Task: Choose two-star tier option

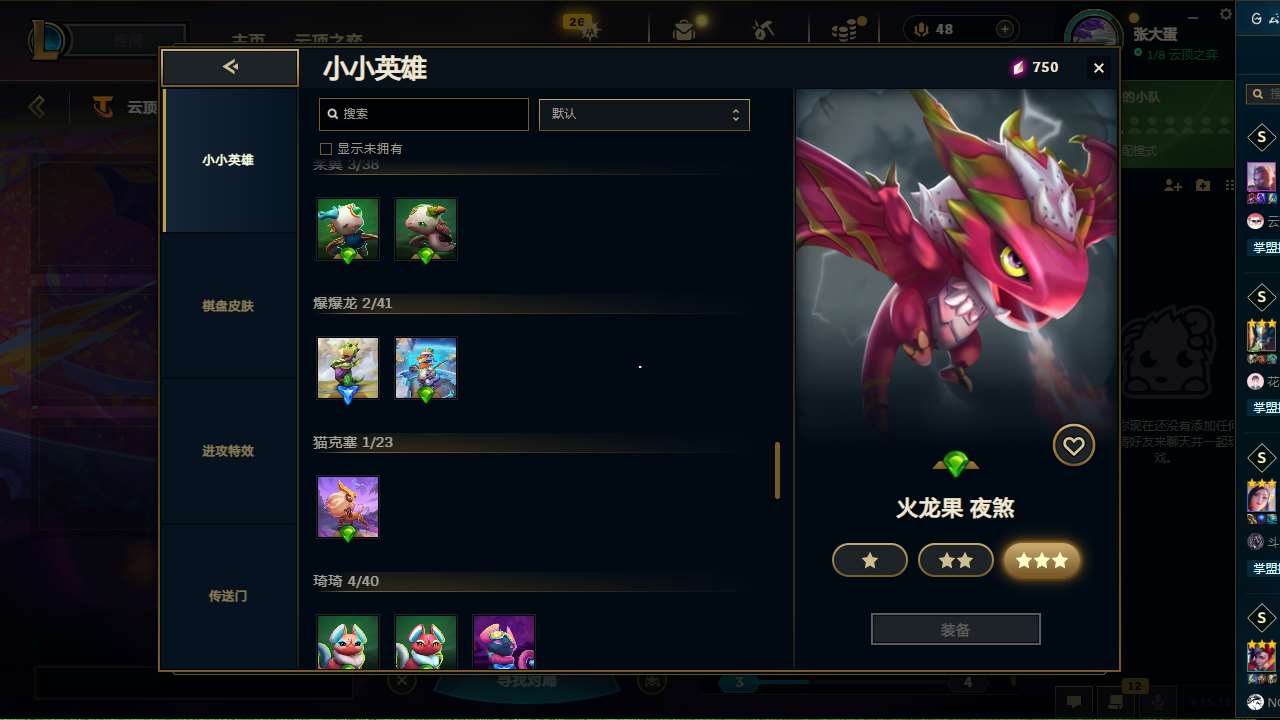Action: point(956,561)
